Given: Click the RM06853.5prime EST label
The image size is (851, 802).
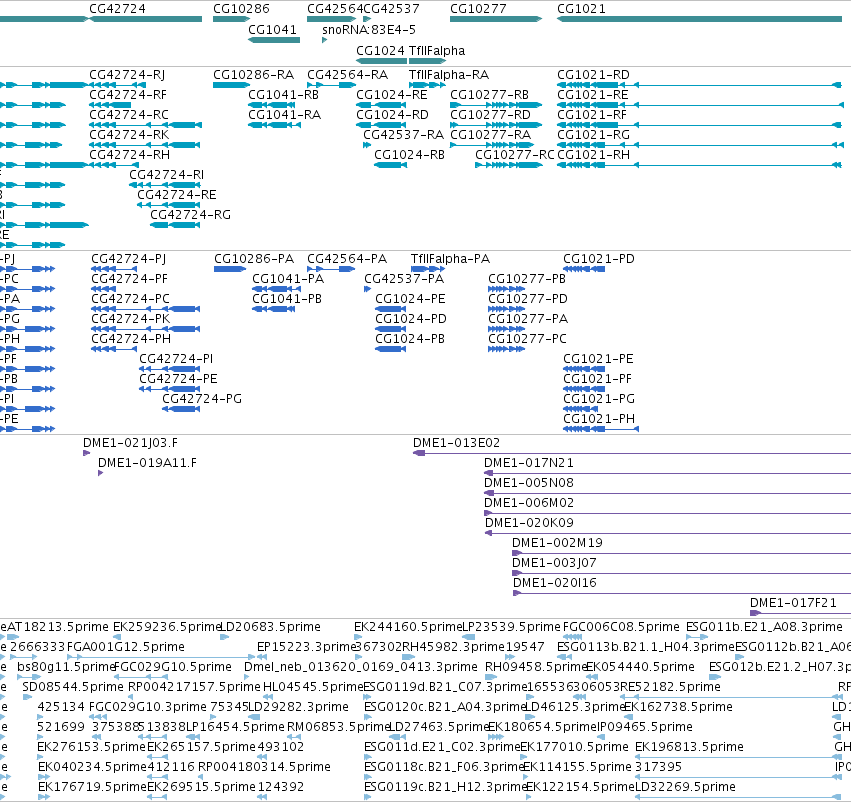Looking at the screenshot, I should click(x=339, y=727).
